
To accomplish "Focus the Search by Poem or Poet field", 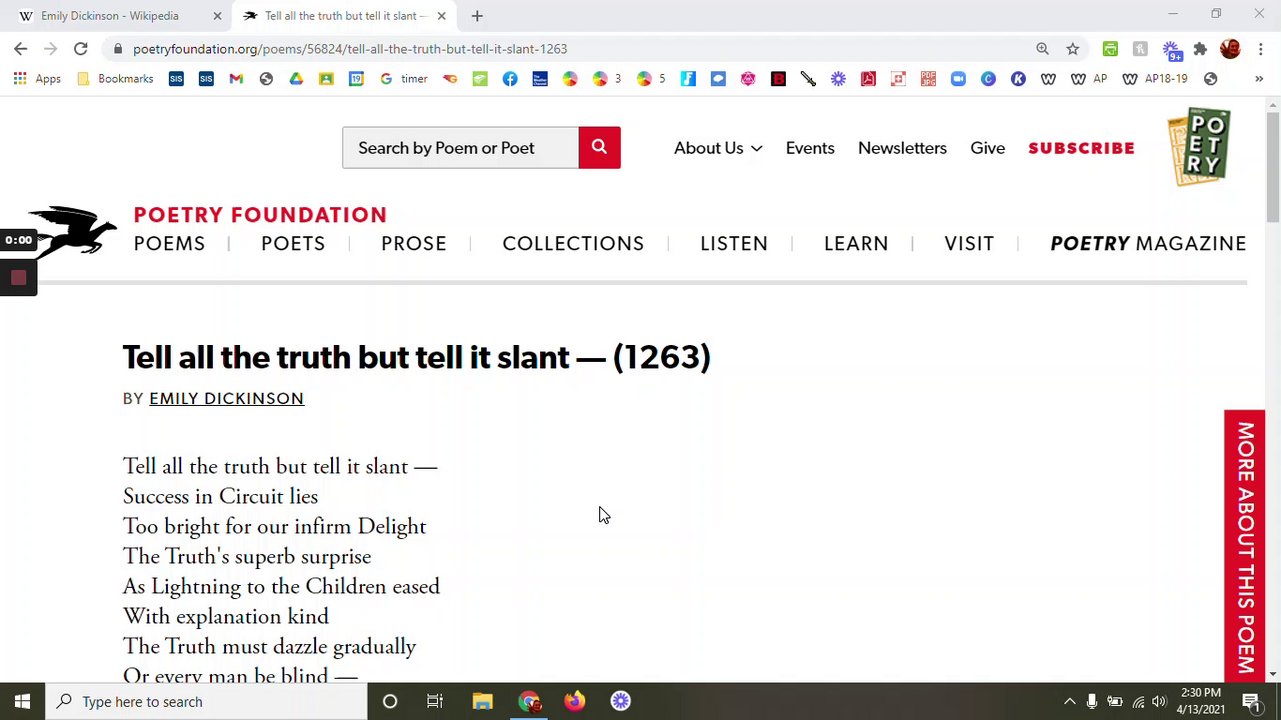I will (x=460, y=148).
